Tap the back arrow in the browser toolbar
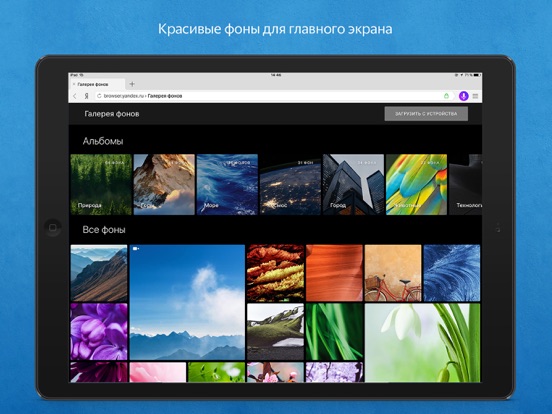552x414 pixels. tap(75, 96)
